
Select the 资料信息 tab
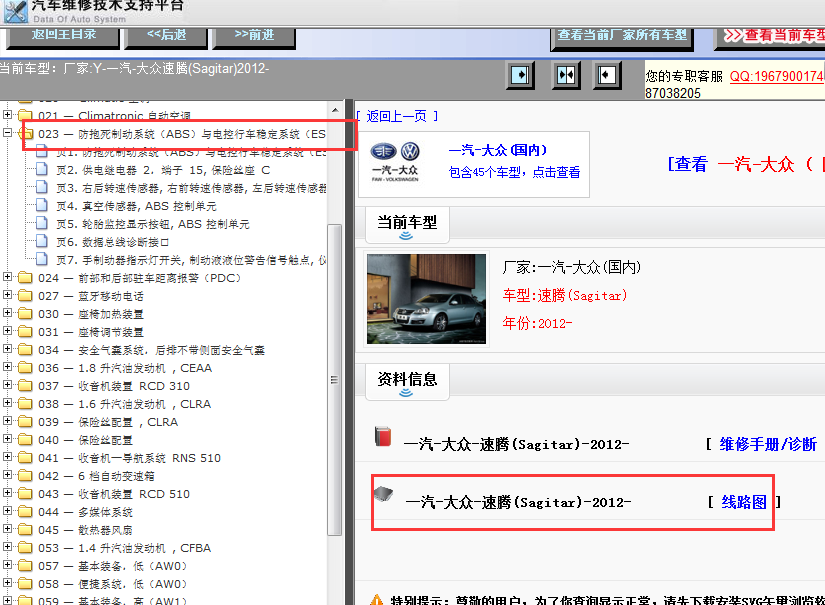coord(407,381)
